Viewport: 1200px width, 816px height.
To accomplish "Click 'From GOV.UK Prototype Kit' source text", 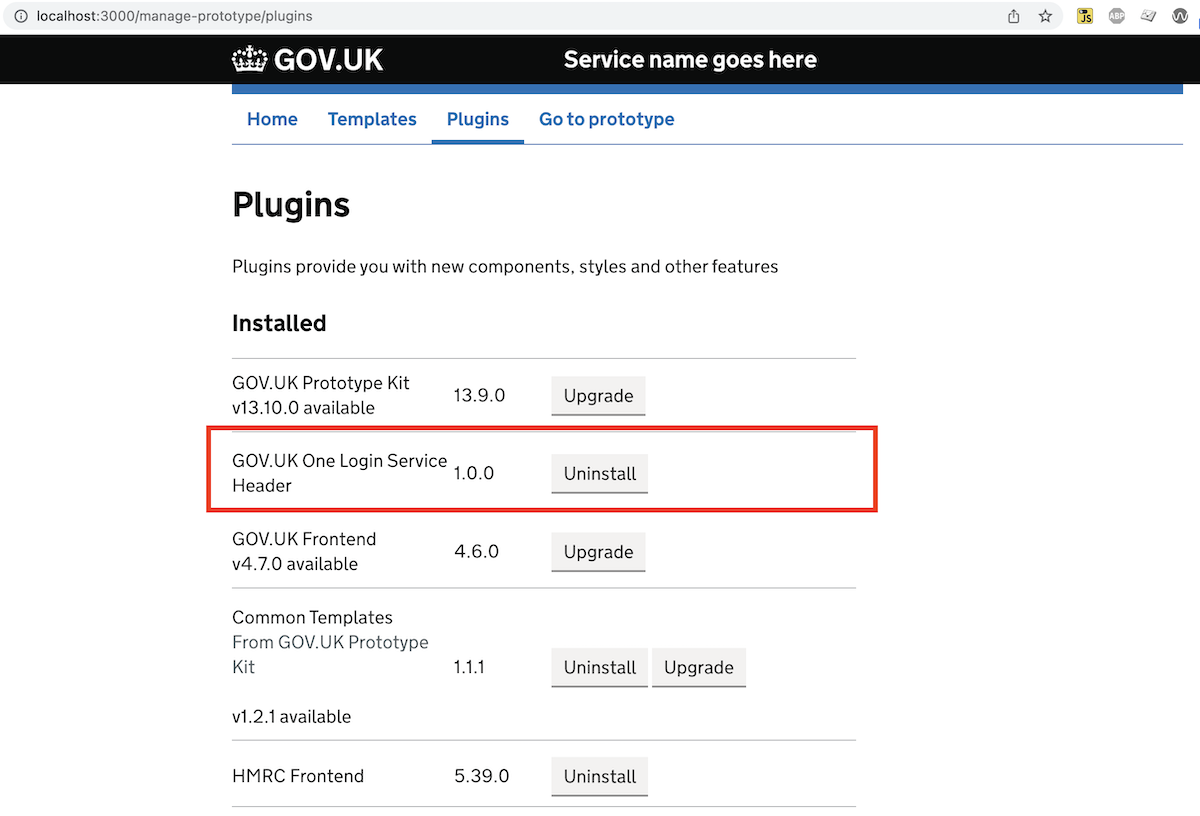I will (330, 654).
